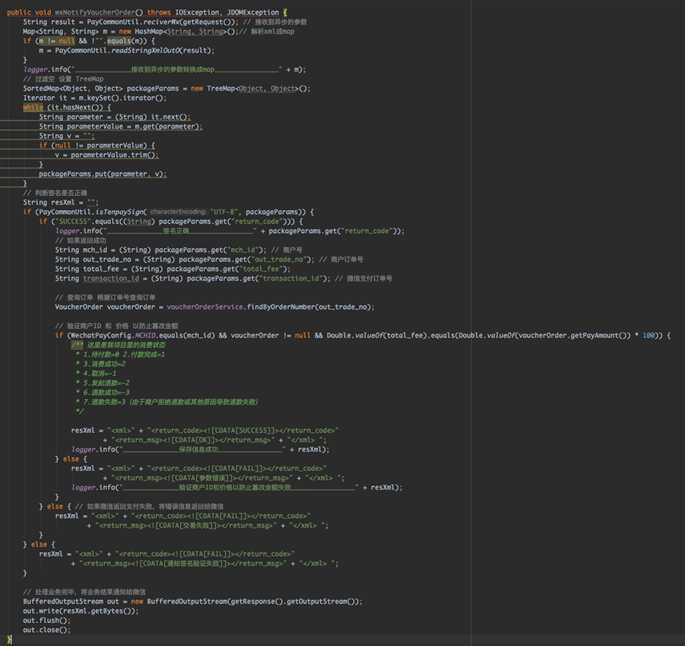
Task: Click the line "out.flush();"
Action: (46, 620)
